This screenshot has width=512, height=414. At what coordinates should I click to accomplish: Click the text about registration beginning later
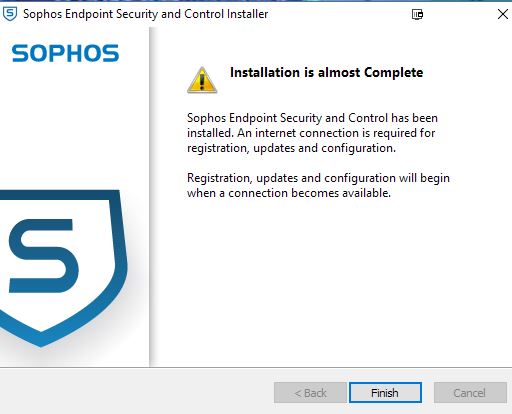(318, 185)
